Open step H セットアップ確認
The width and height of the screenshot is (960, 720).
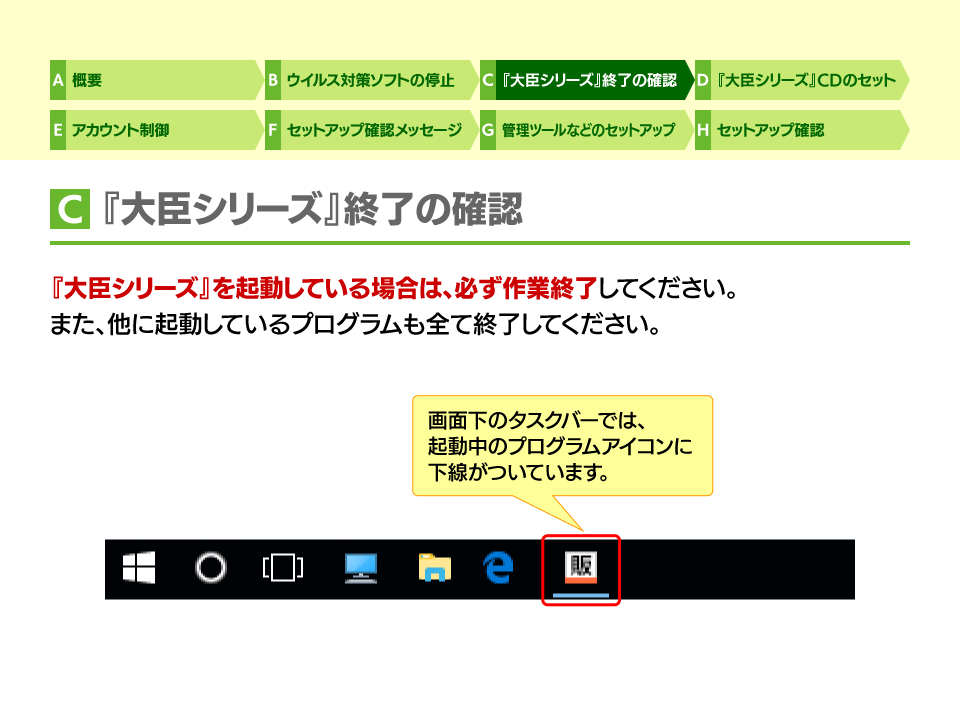pos(802,130)
